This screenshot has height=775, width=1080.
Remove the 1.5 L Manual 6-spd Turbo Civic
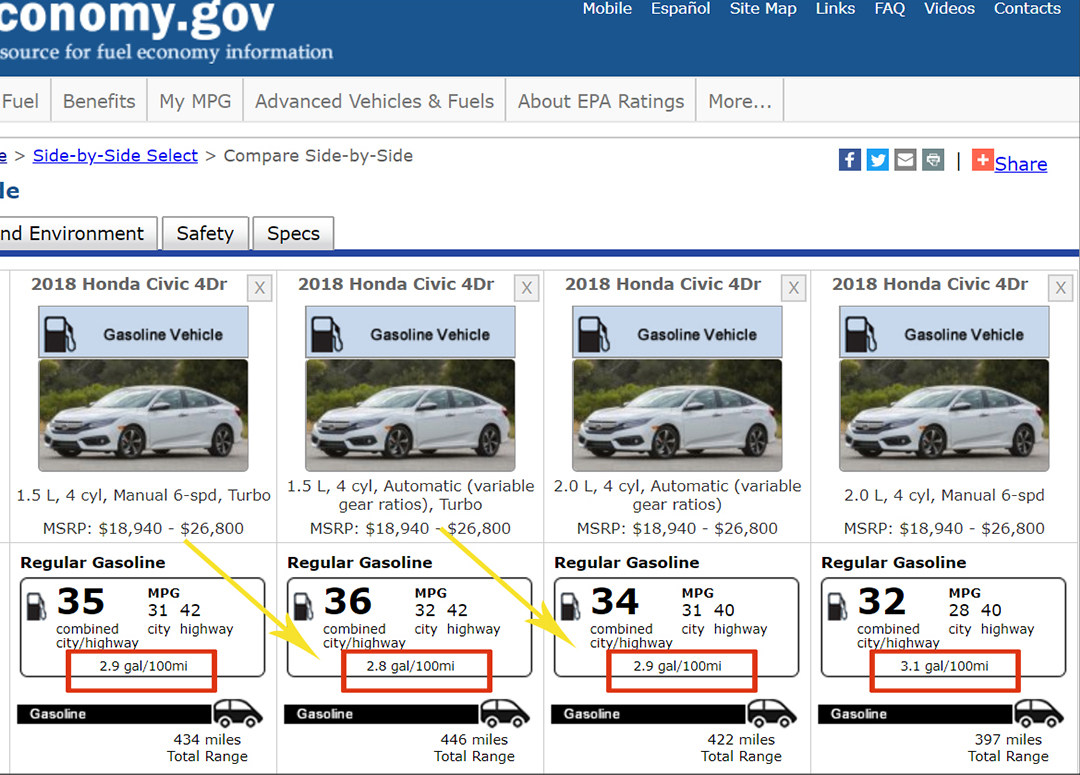[260, 289]
